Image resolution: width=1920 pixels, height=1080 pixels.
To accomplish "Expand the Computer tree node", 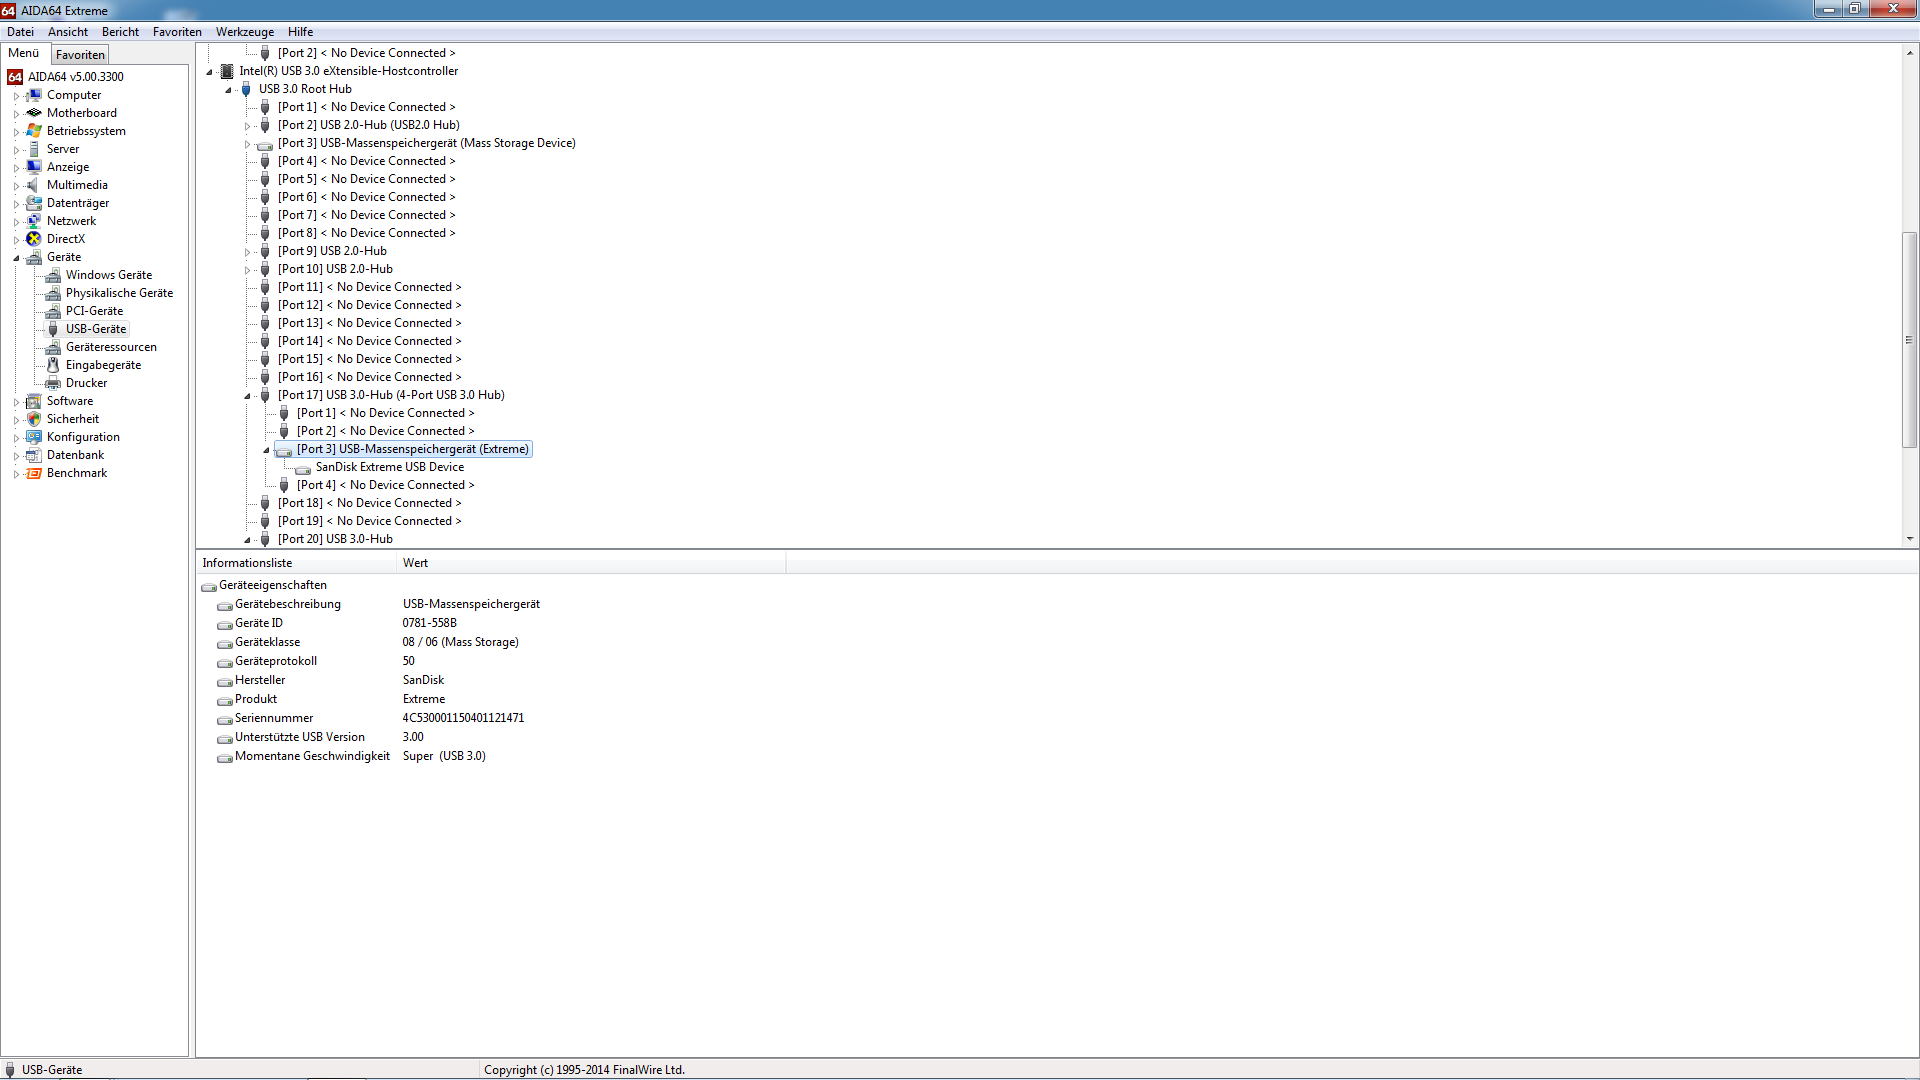I will (16, 96).
